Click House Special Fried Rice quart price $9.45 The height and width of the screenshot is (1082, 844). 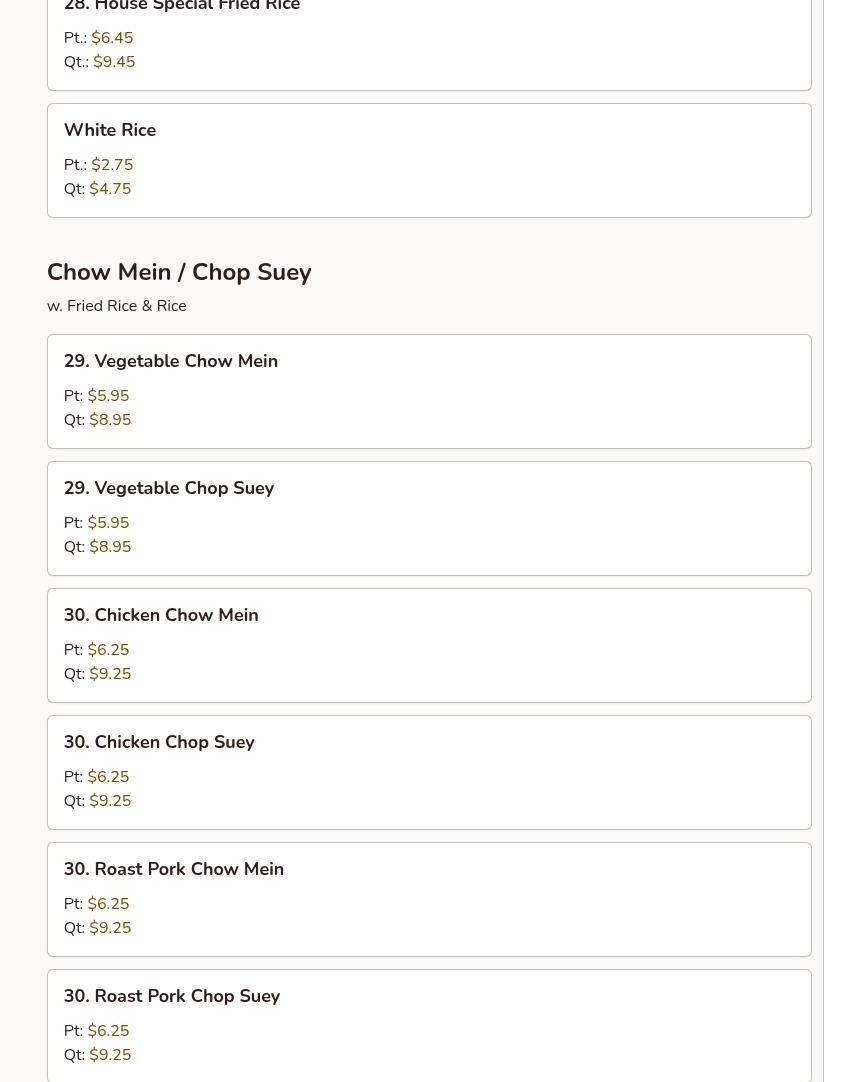pos(114,62)
